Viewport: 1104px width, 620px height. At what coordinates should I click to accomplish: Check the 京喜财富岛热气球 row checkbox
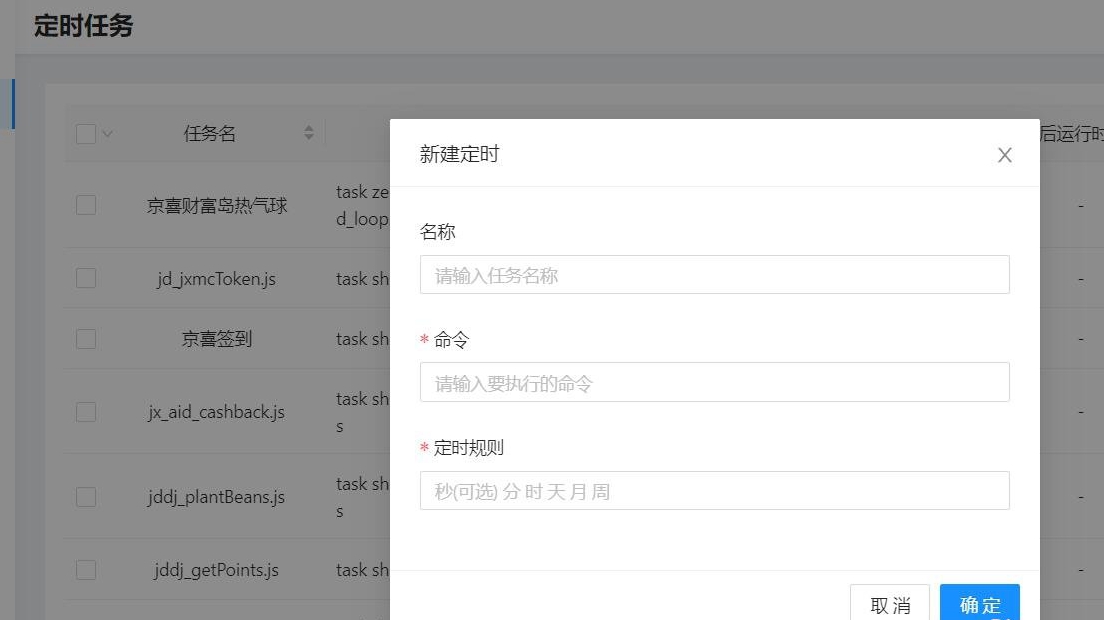(x=86, y=205)
